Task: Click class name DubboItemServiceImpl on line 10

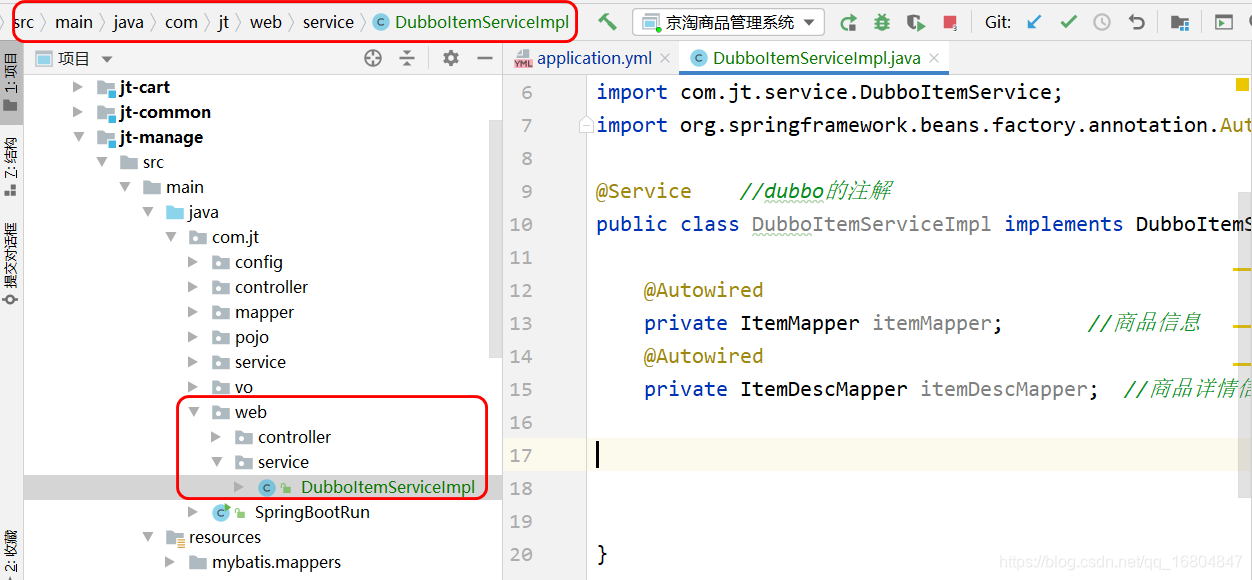Action: click(x=871, y=224)
